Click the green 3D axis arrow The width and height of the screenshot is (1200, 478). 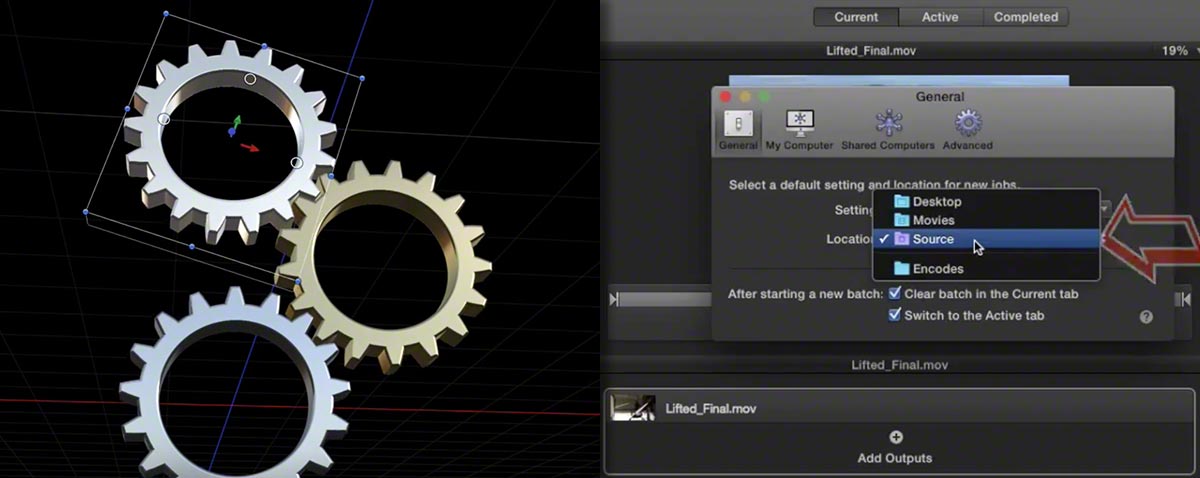coord(236,122)
